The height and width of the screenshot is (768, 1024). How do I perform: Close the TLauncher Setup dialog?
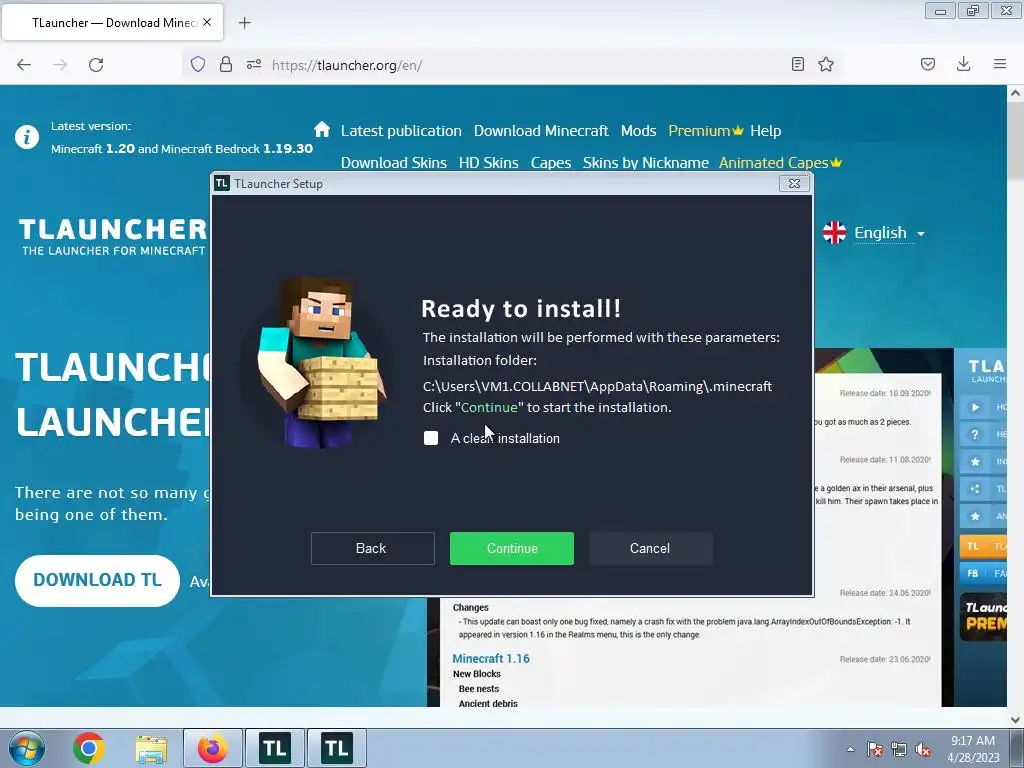(x=794, y=184)
